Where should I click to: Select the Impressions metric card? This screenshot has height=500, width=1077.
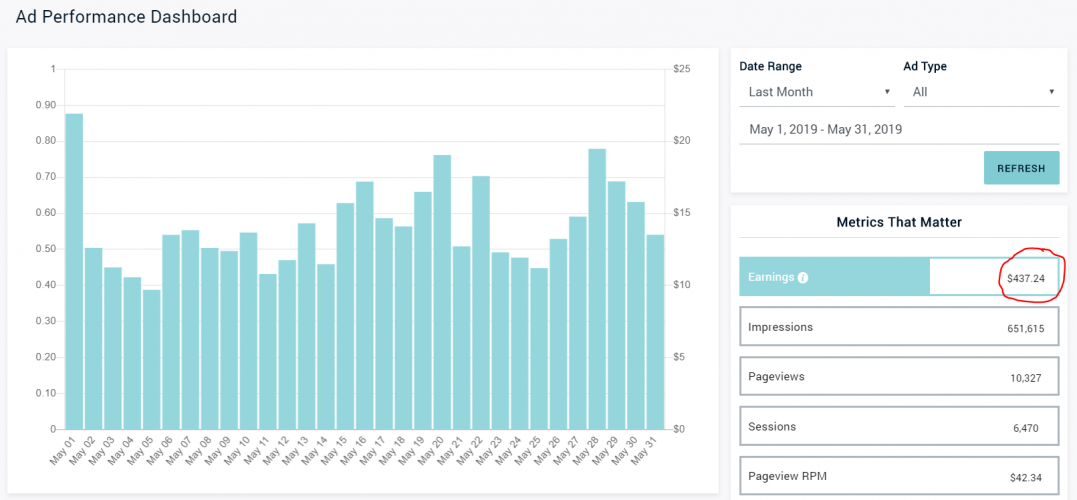pyautogui.click(x=899, y=327)
